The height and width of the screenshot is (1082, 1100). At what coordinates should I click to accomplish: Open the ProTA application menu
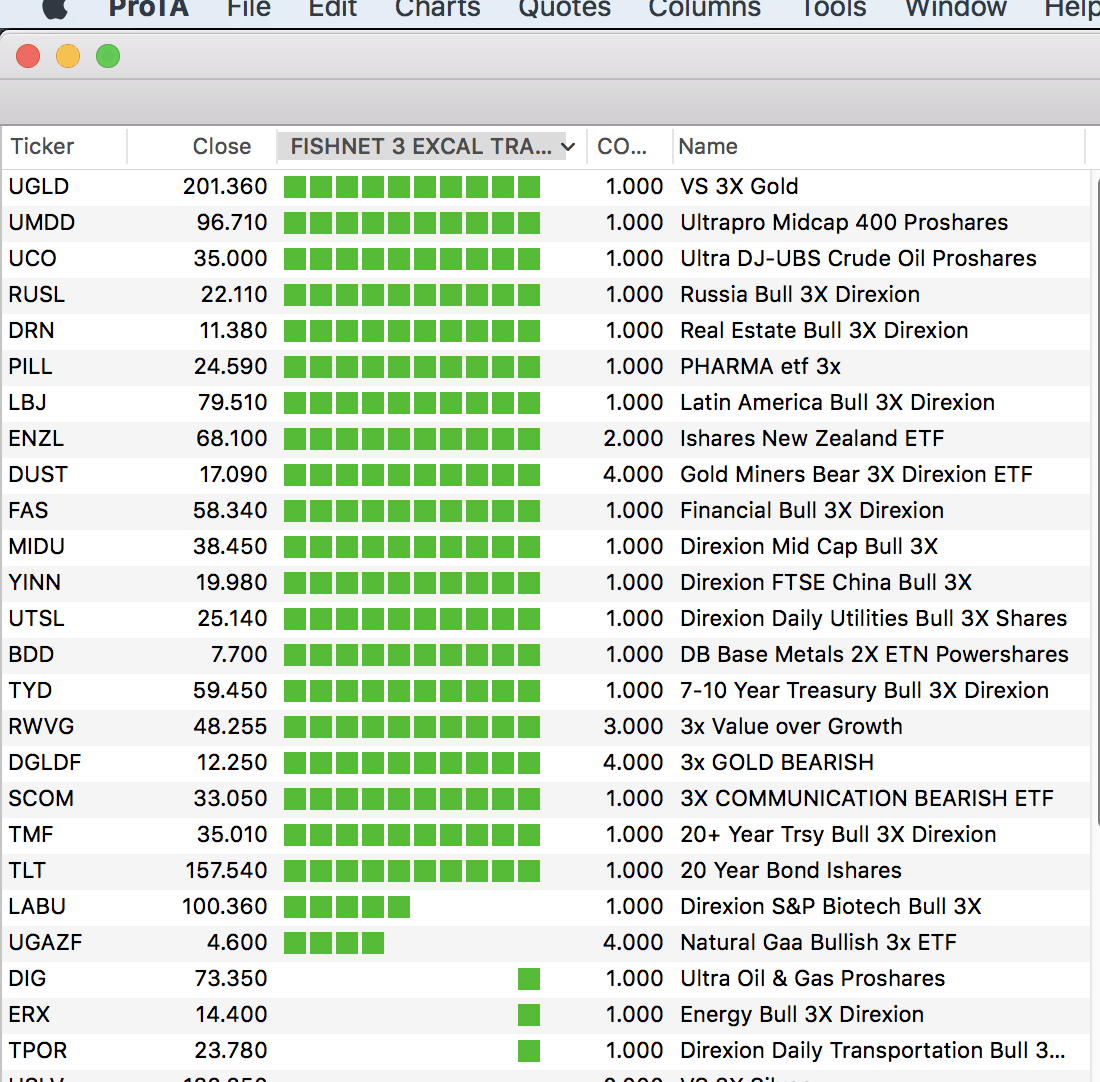pyautogui.click(x=149, y=8)
